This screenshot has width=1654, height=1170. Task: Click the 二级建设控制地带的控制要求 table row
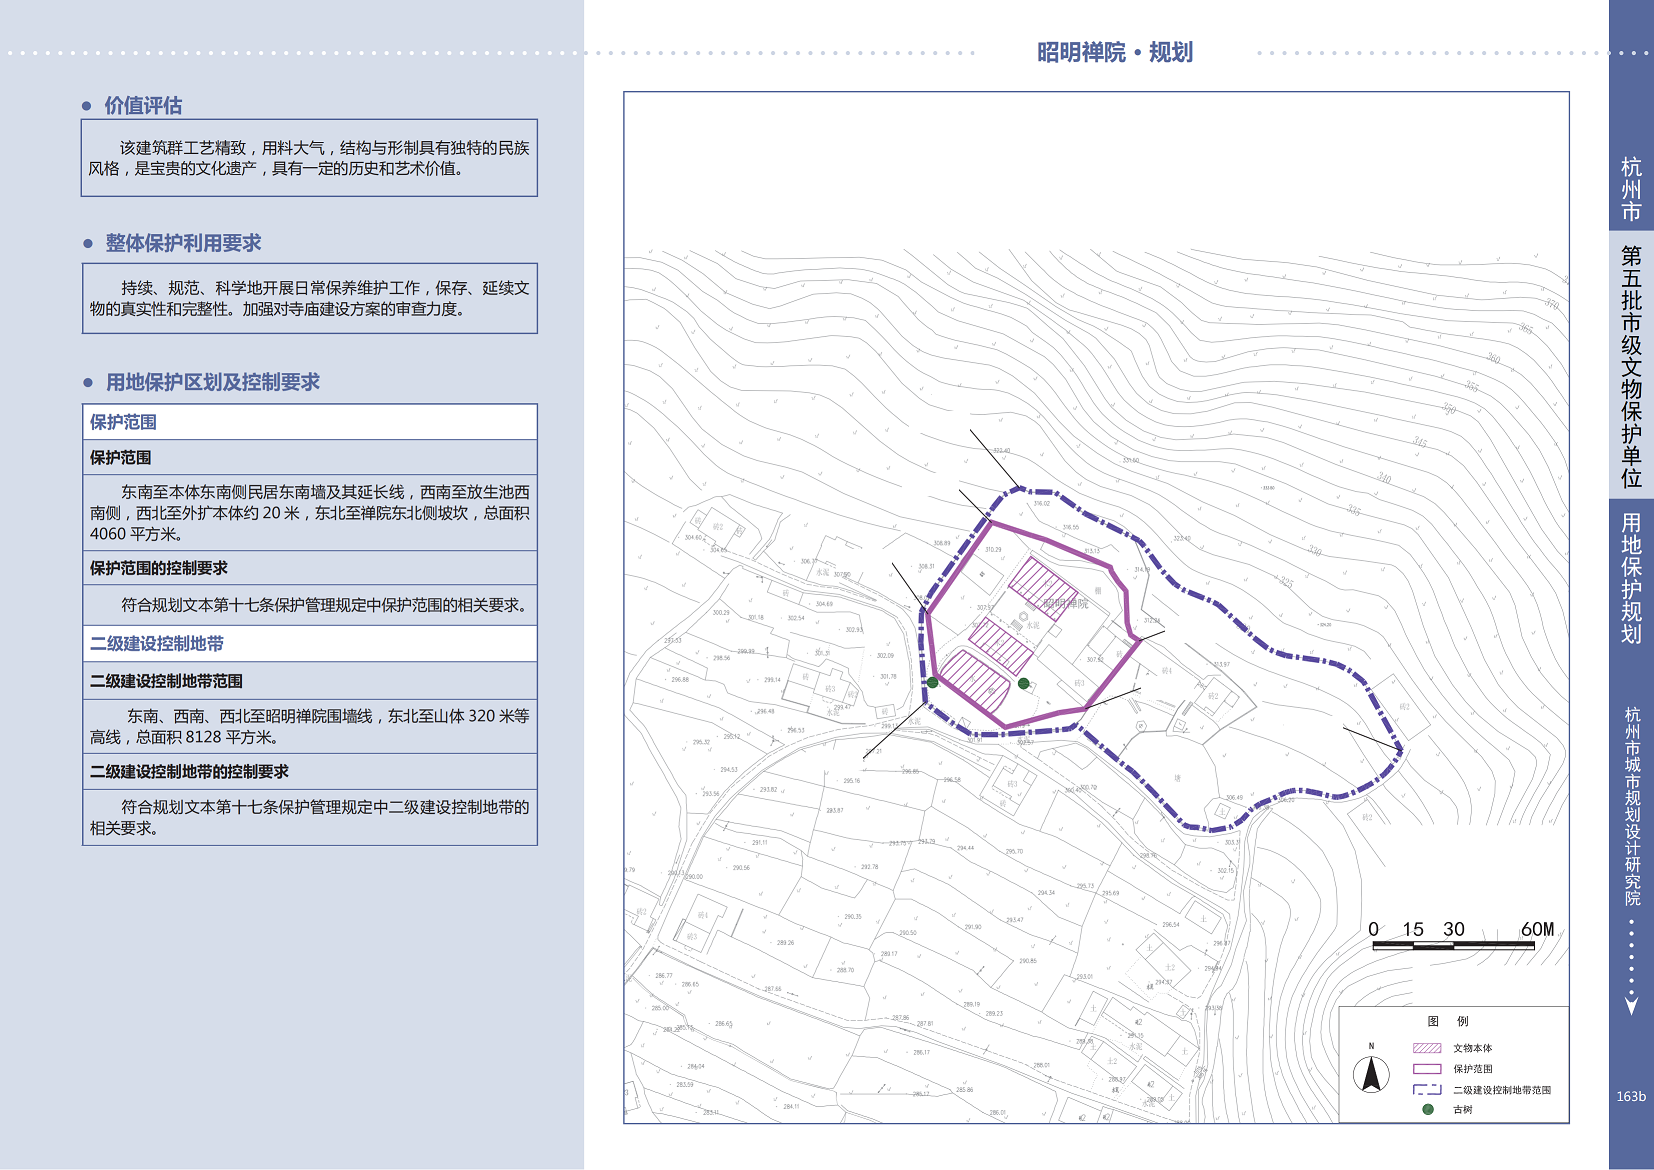tap(310, 772)
